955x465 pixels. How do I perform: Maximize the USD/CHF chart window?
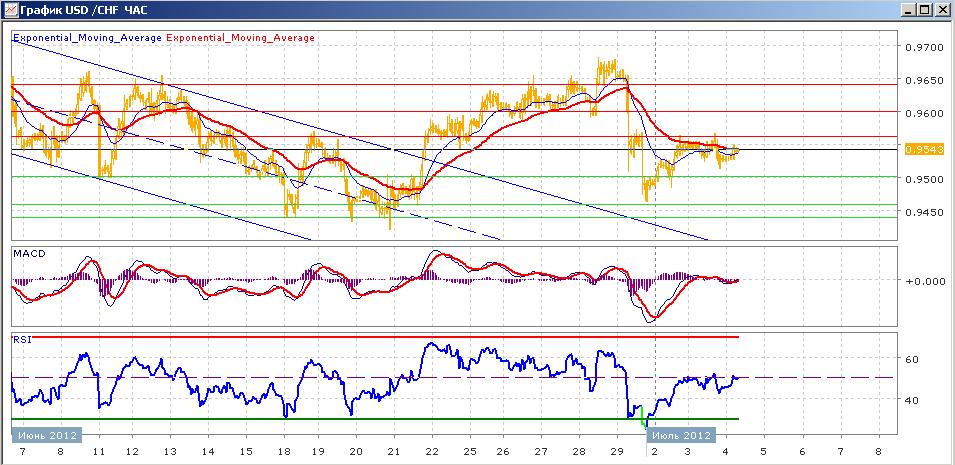(x=925, y=10)
